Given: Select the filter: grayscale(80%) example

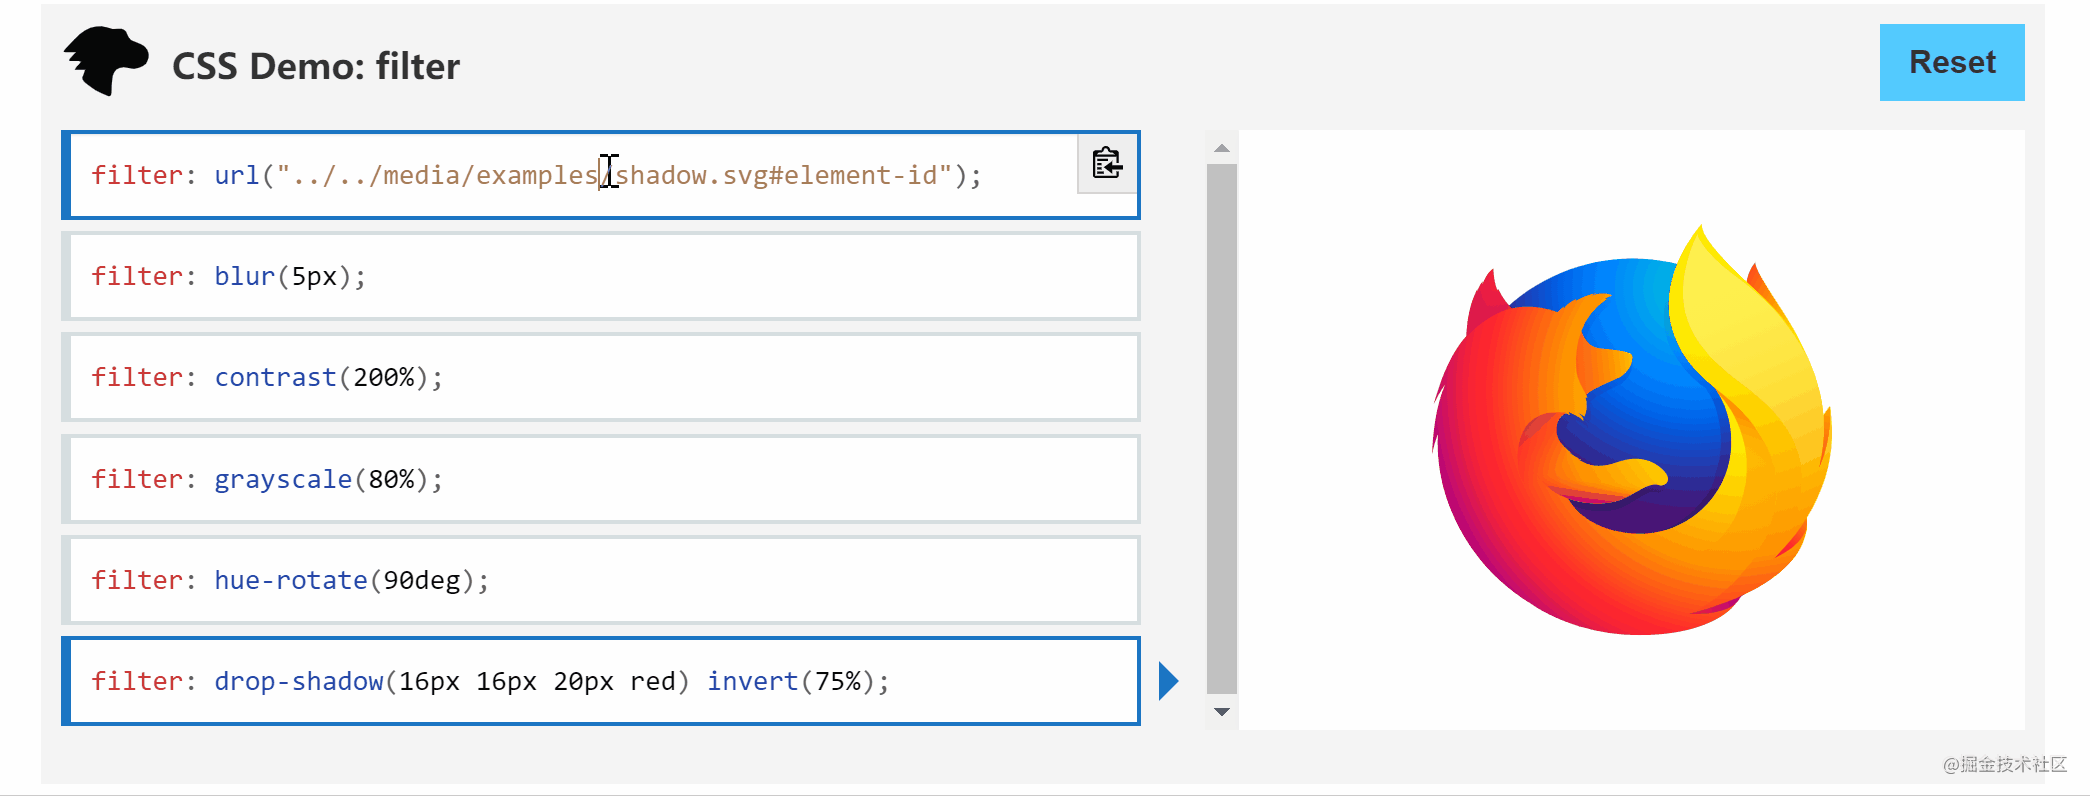Looking at the screenshot, I should pyautogui.click(x=601, y=479).
